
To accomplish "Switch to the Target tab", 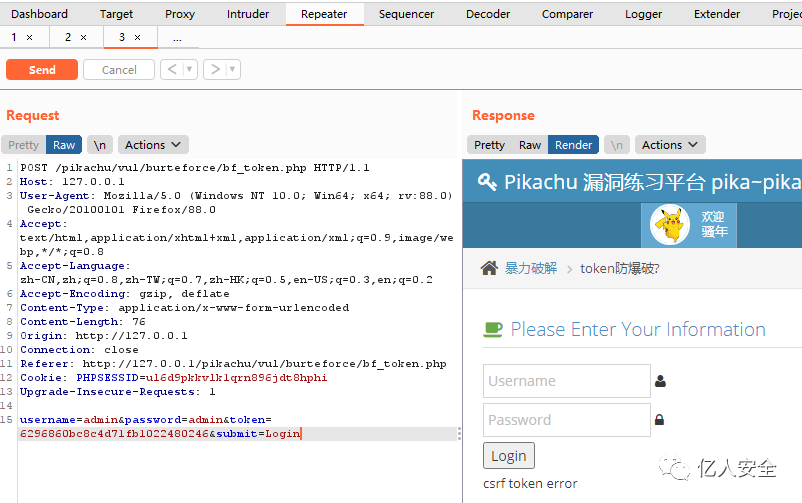I will pyautogui.click(x=116, y=14).
